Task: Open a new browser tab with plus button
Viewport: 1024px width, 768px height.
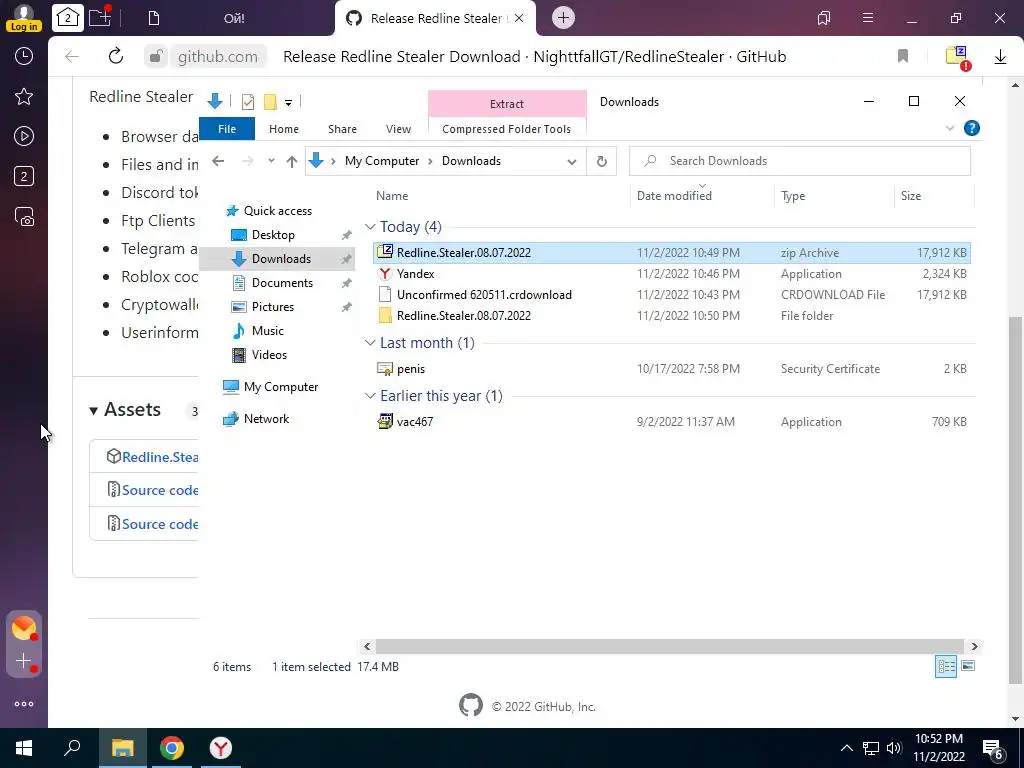Action: click(x=563, y=18)
